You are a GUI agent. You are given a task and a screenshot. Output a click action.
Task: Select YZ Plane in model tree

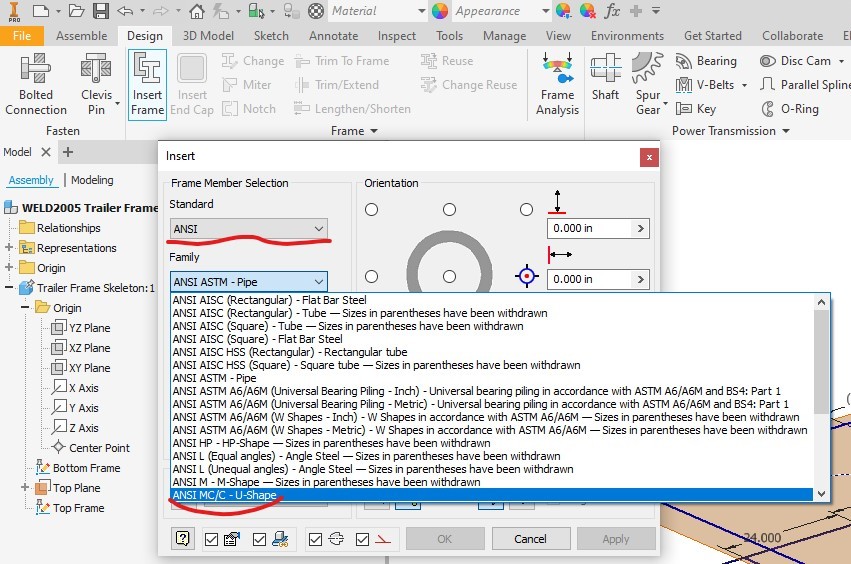[x=89, y=328]
